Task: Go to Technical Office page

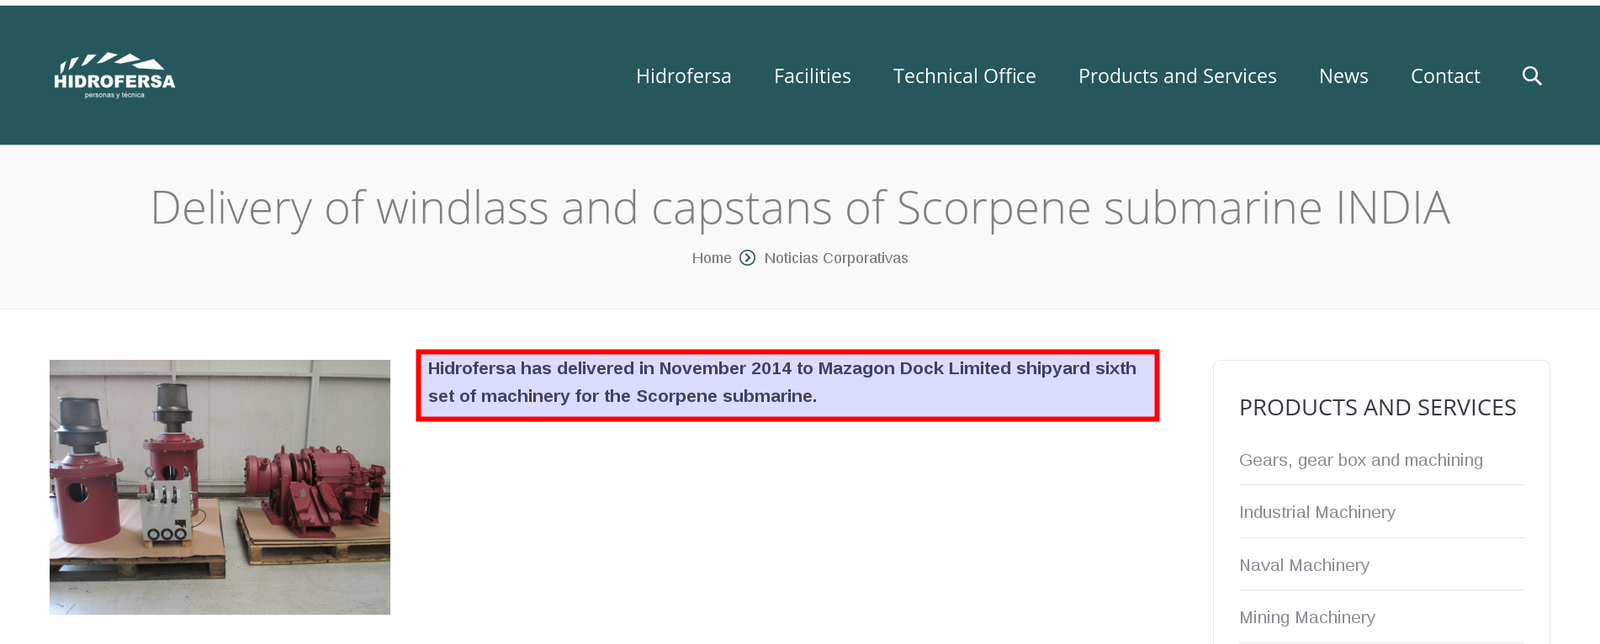Action: click(964, 76)
